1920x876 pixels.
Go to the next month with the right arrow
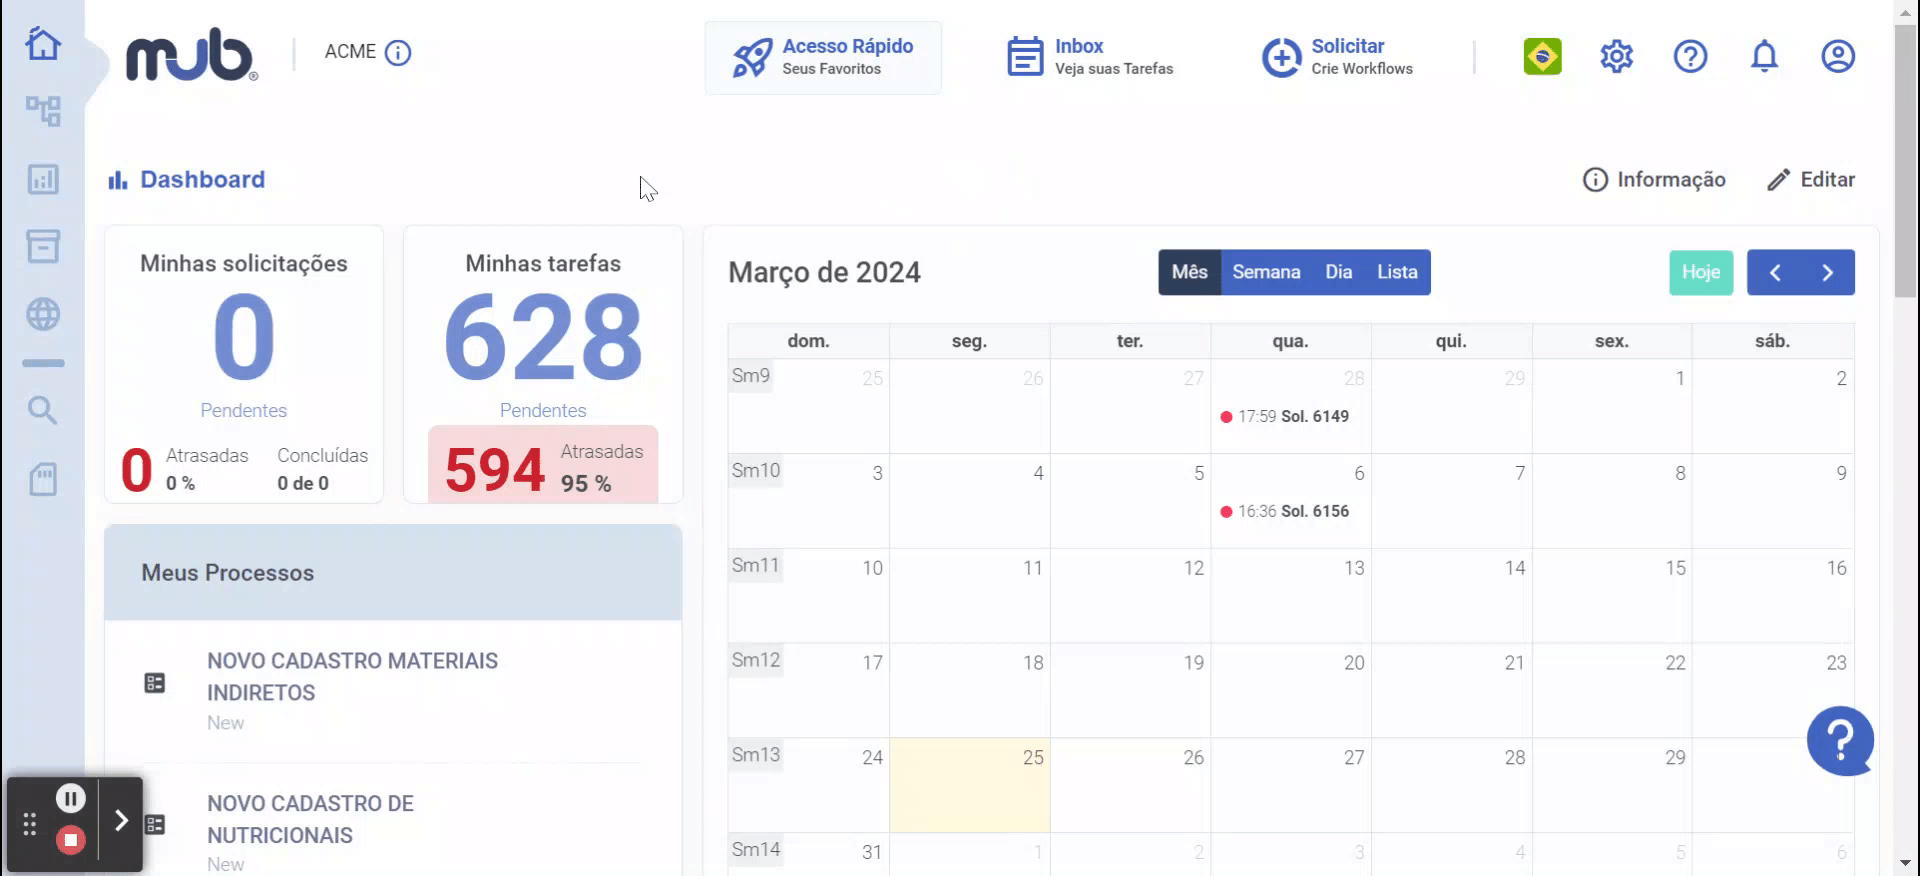1828,272
